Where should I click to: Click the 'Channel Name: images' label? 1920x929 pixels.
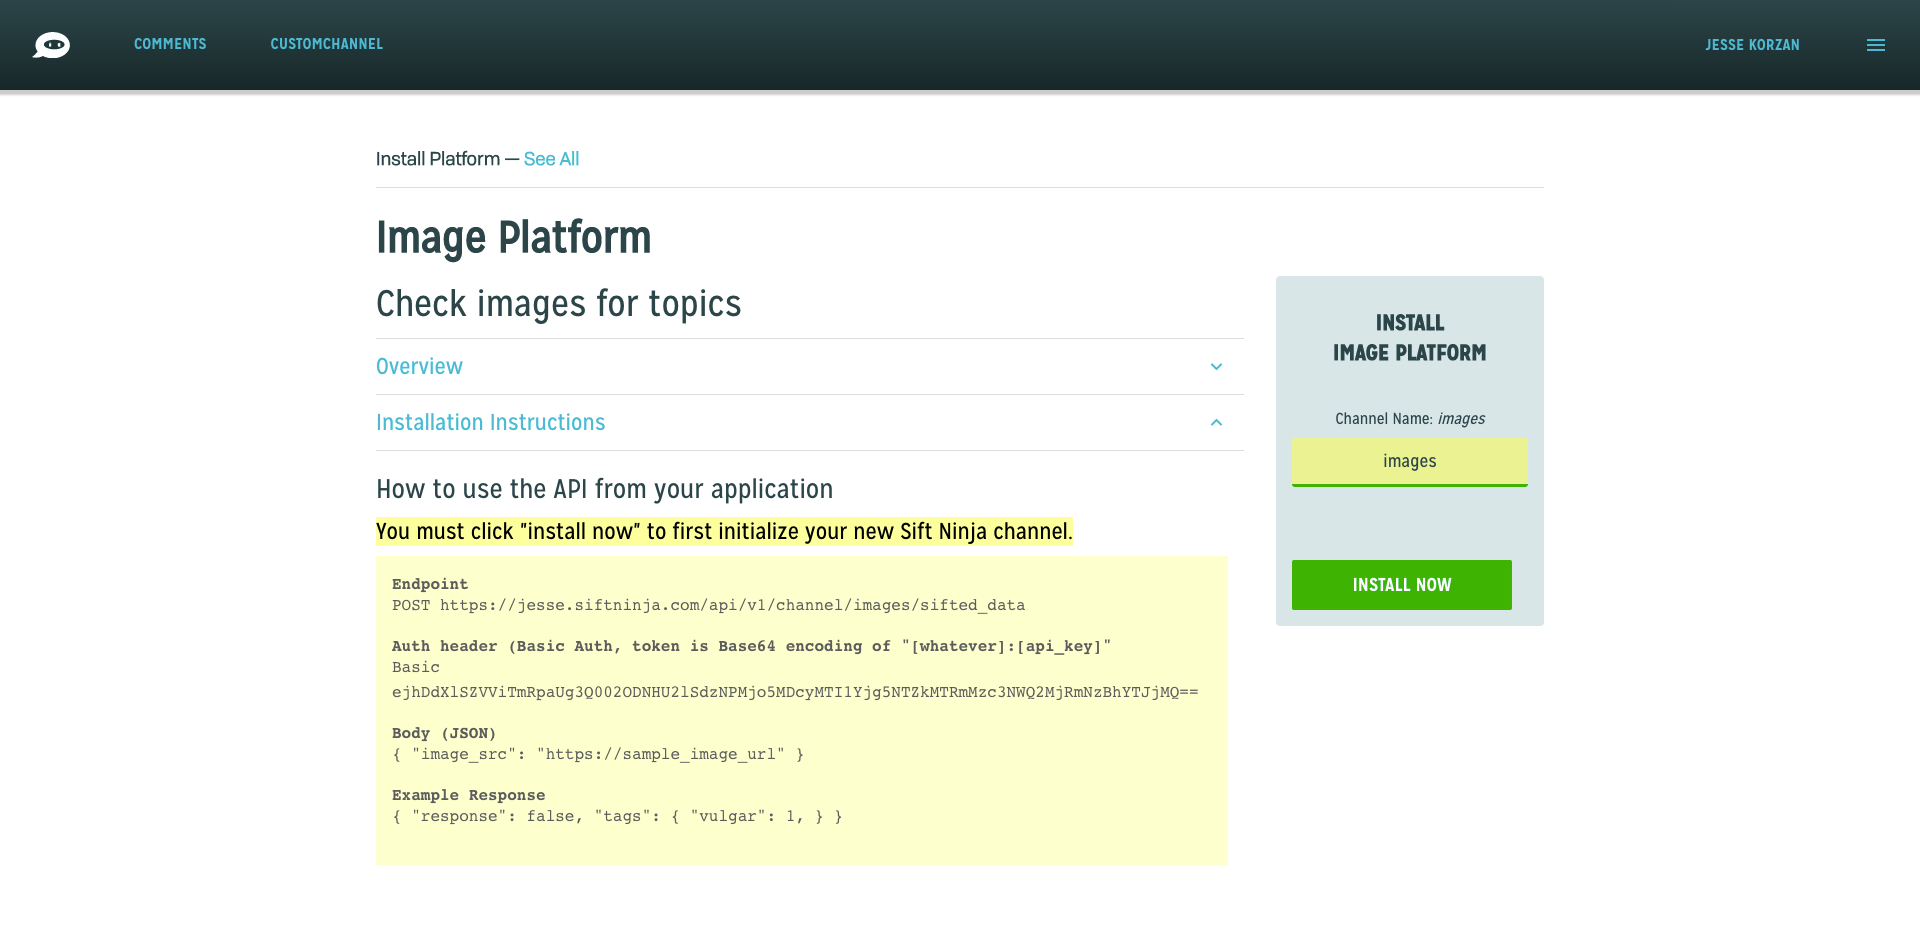[x=1410, y=418]
